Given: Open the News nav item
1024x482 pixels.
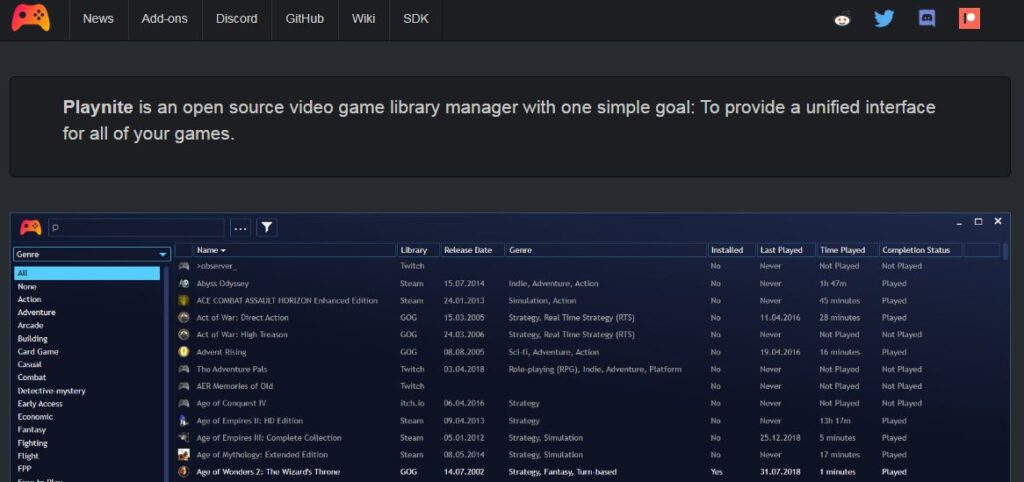Looking at the screenshot, I should coord(98,19).
